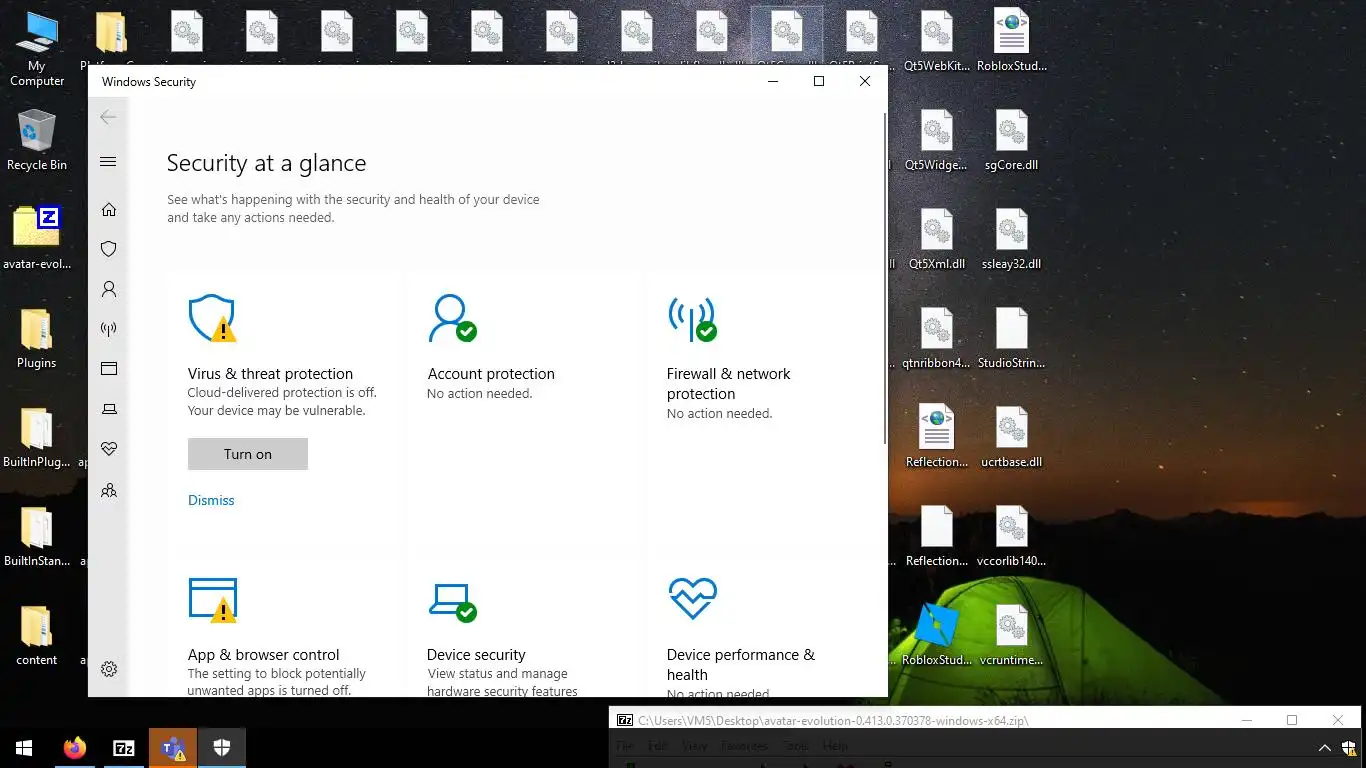Open Device security laptop icon in sidebar

coord(109,409)
